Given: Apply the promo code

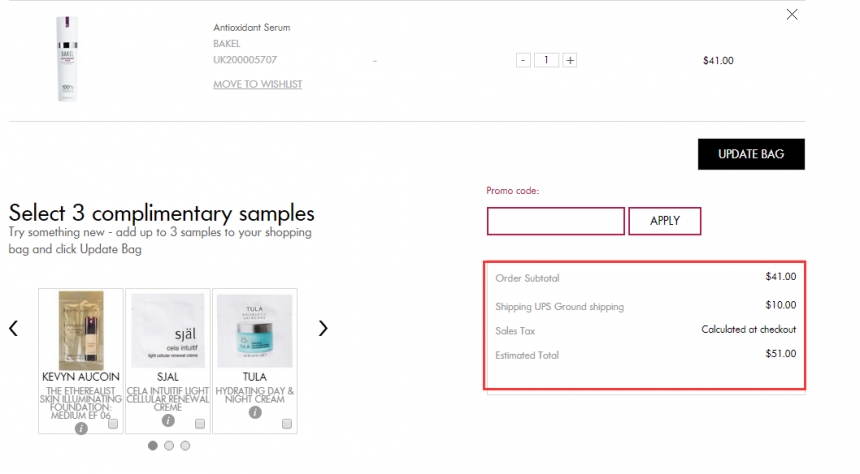Looking at the screenshot, I should (665, 221).
